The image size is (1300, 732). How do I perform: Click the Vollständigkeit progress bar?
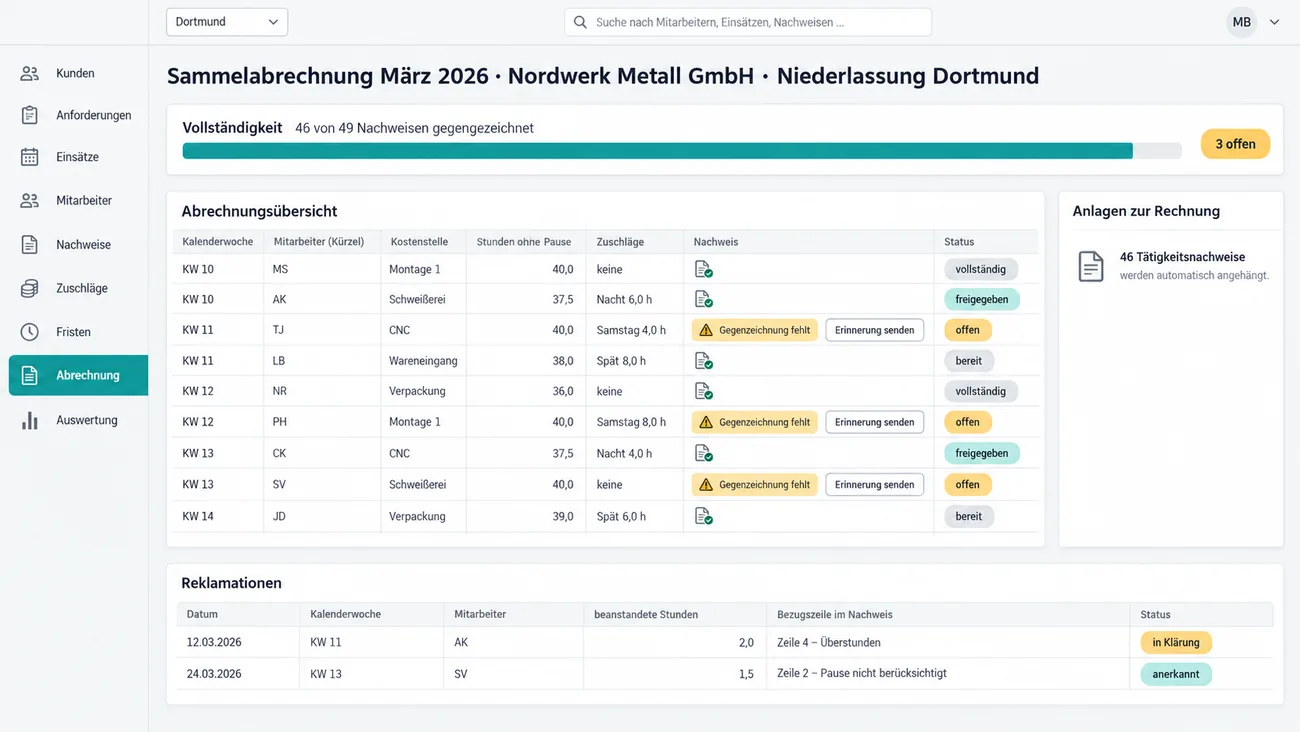point(682,151)
